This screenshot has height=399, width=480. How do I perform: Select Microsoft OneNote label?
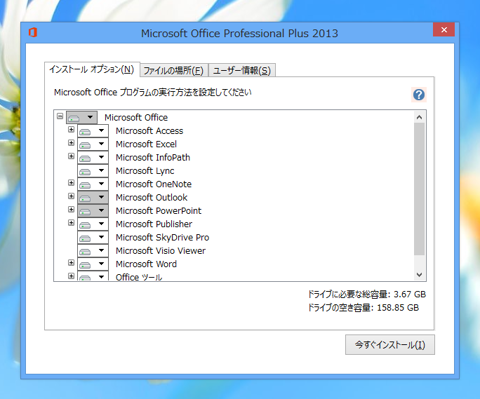(x=153, y=184)
